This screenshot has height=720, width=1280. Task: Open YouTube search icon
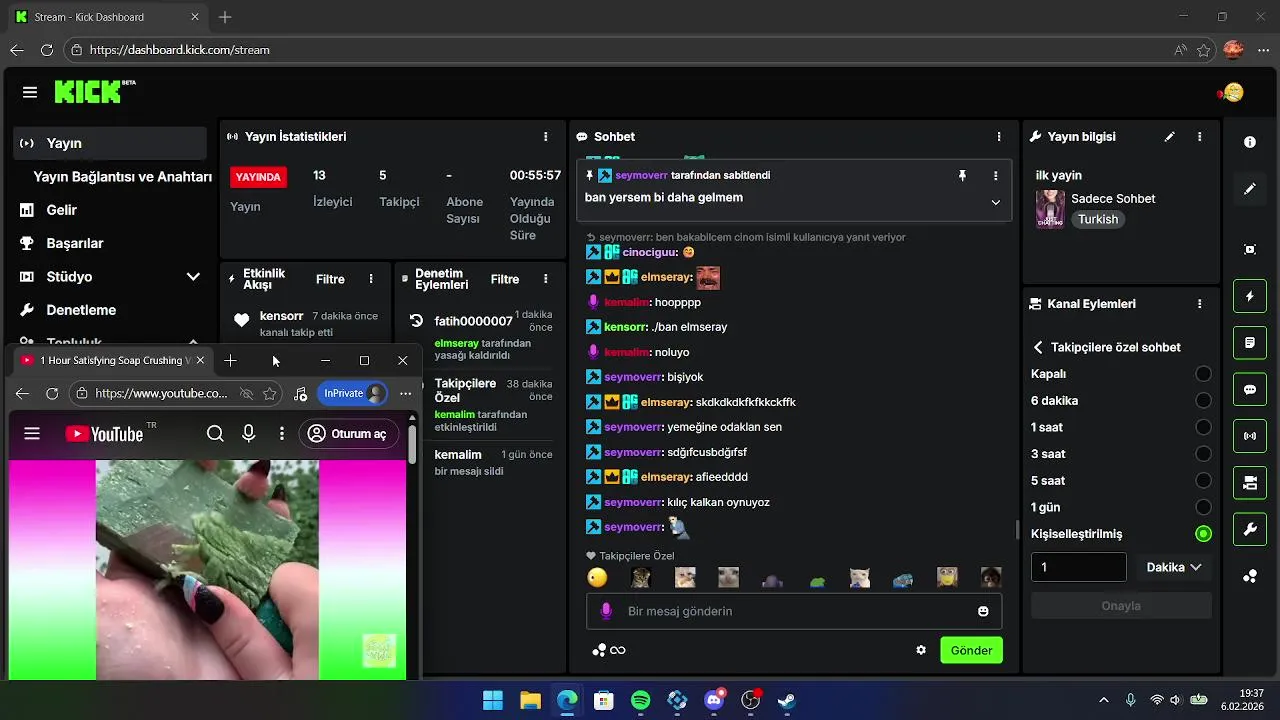point(215,433)
